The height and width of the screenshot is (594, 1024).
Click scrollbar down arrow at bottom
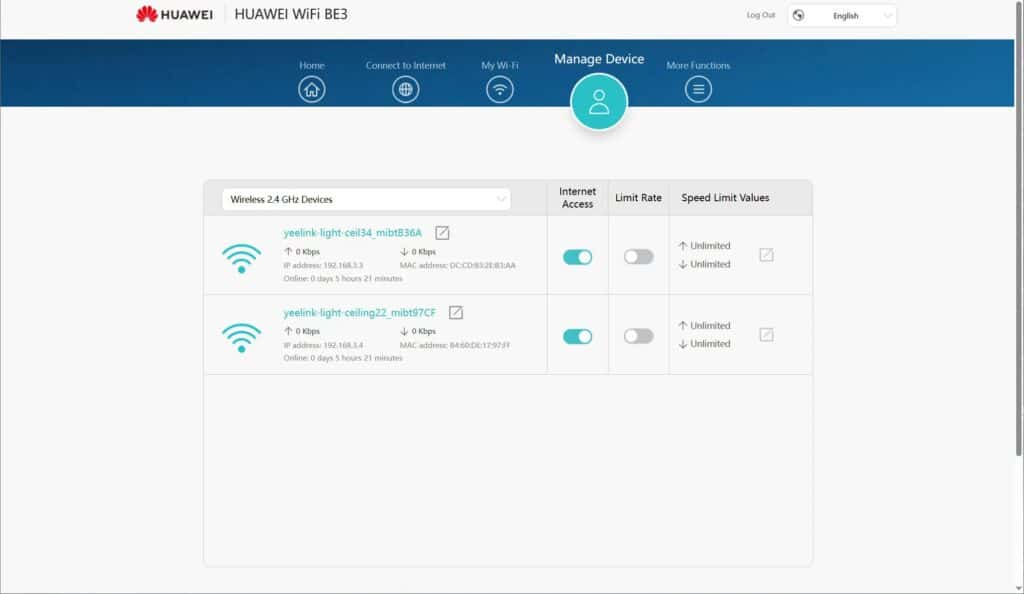point(1019,588)
